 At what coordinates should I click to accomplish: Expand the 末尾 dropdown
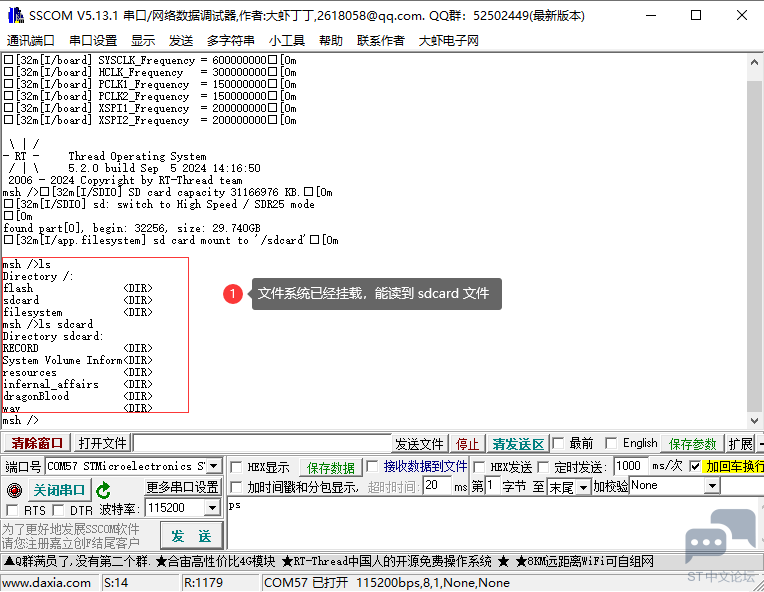(x=583, y=487)
